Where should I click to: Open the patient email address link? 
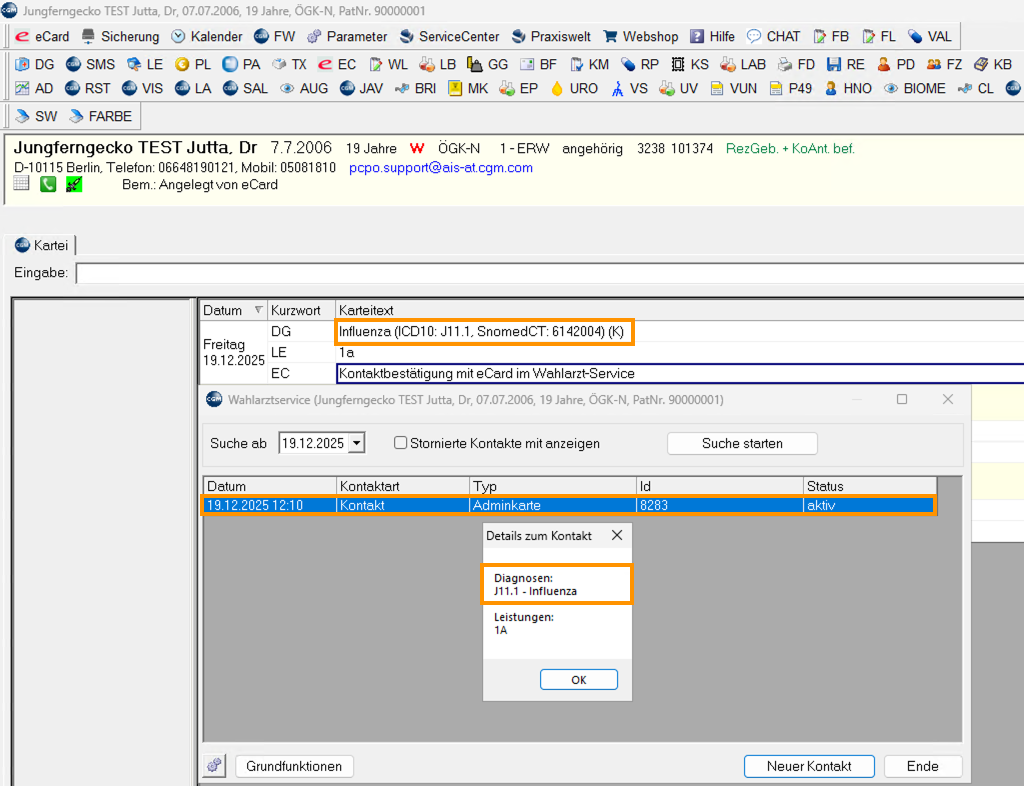440,168
